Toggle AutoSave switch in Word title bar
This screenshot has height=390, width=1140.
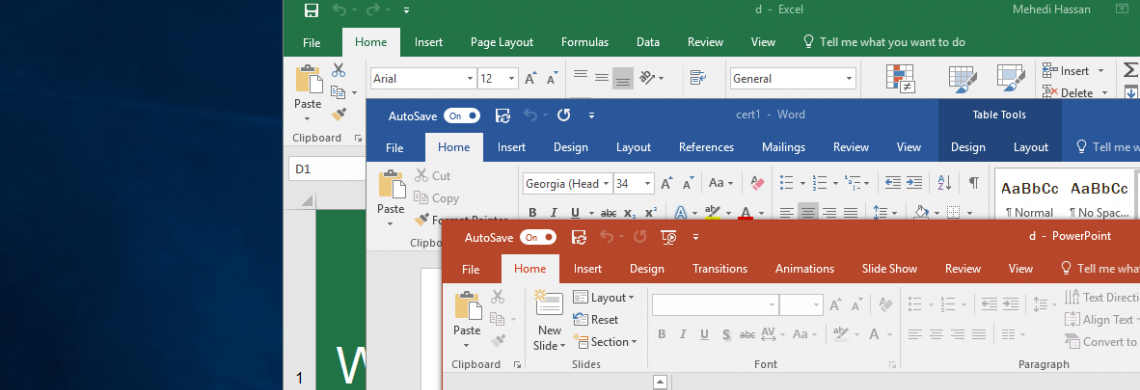tap(462, 116)
